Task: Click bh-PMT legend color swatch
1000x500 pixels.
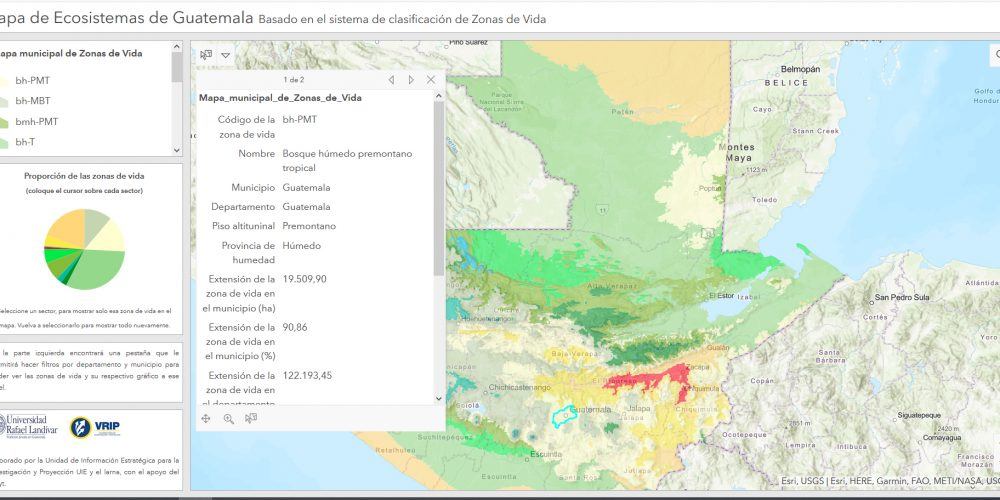Action: 4,81
